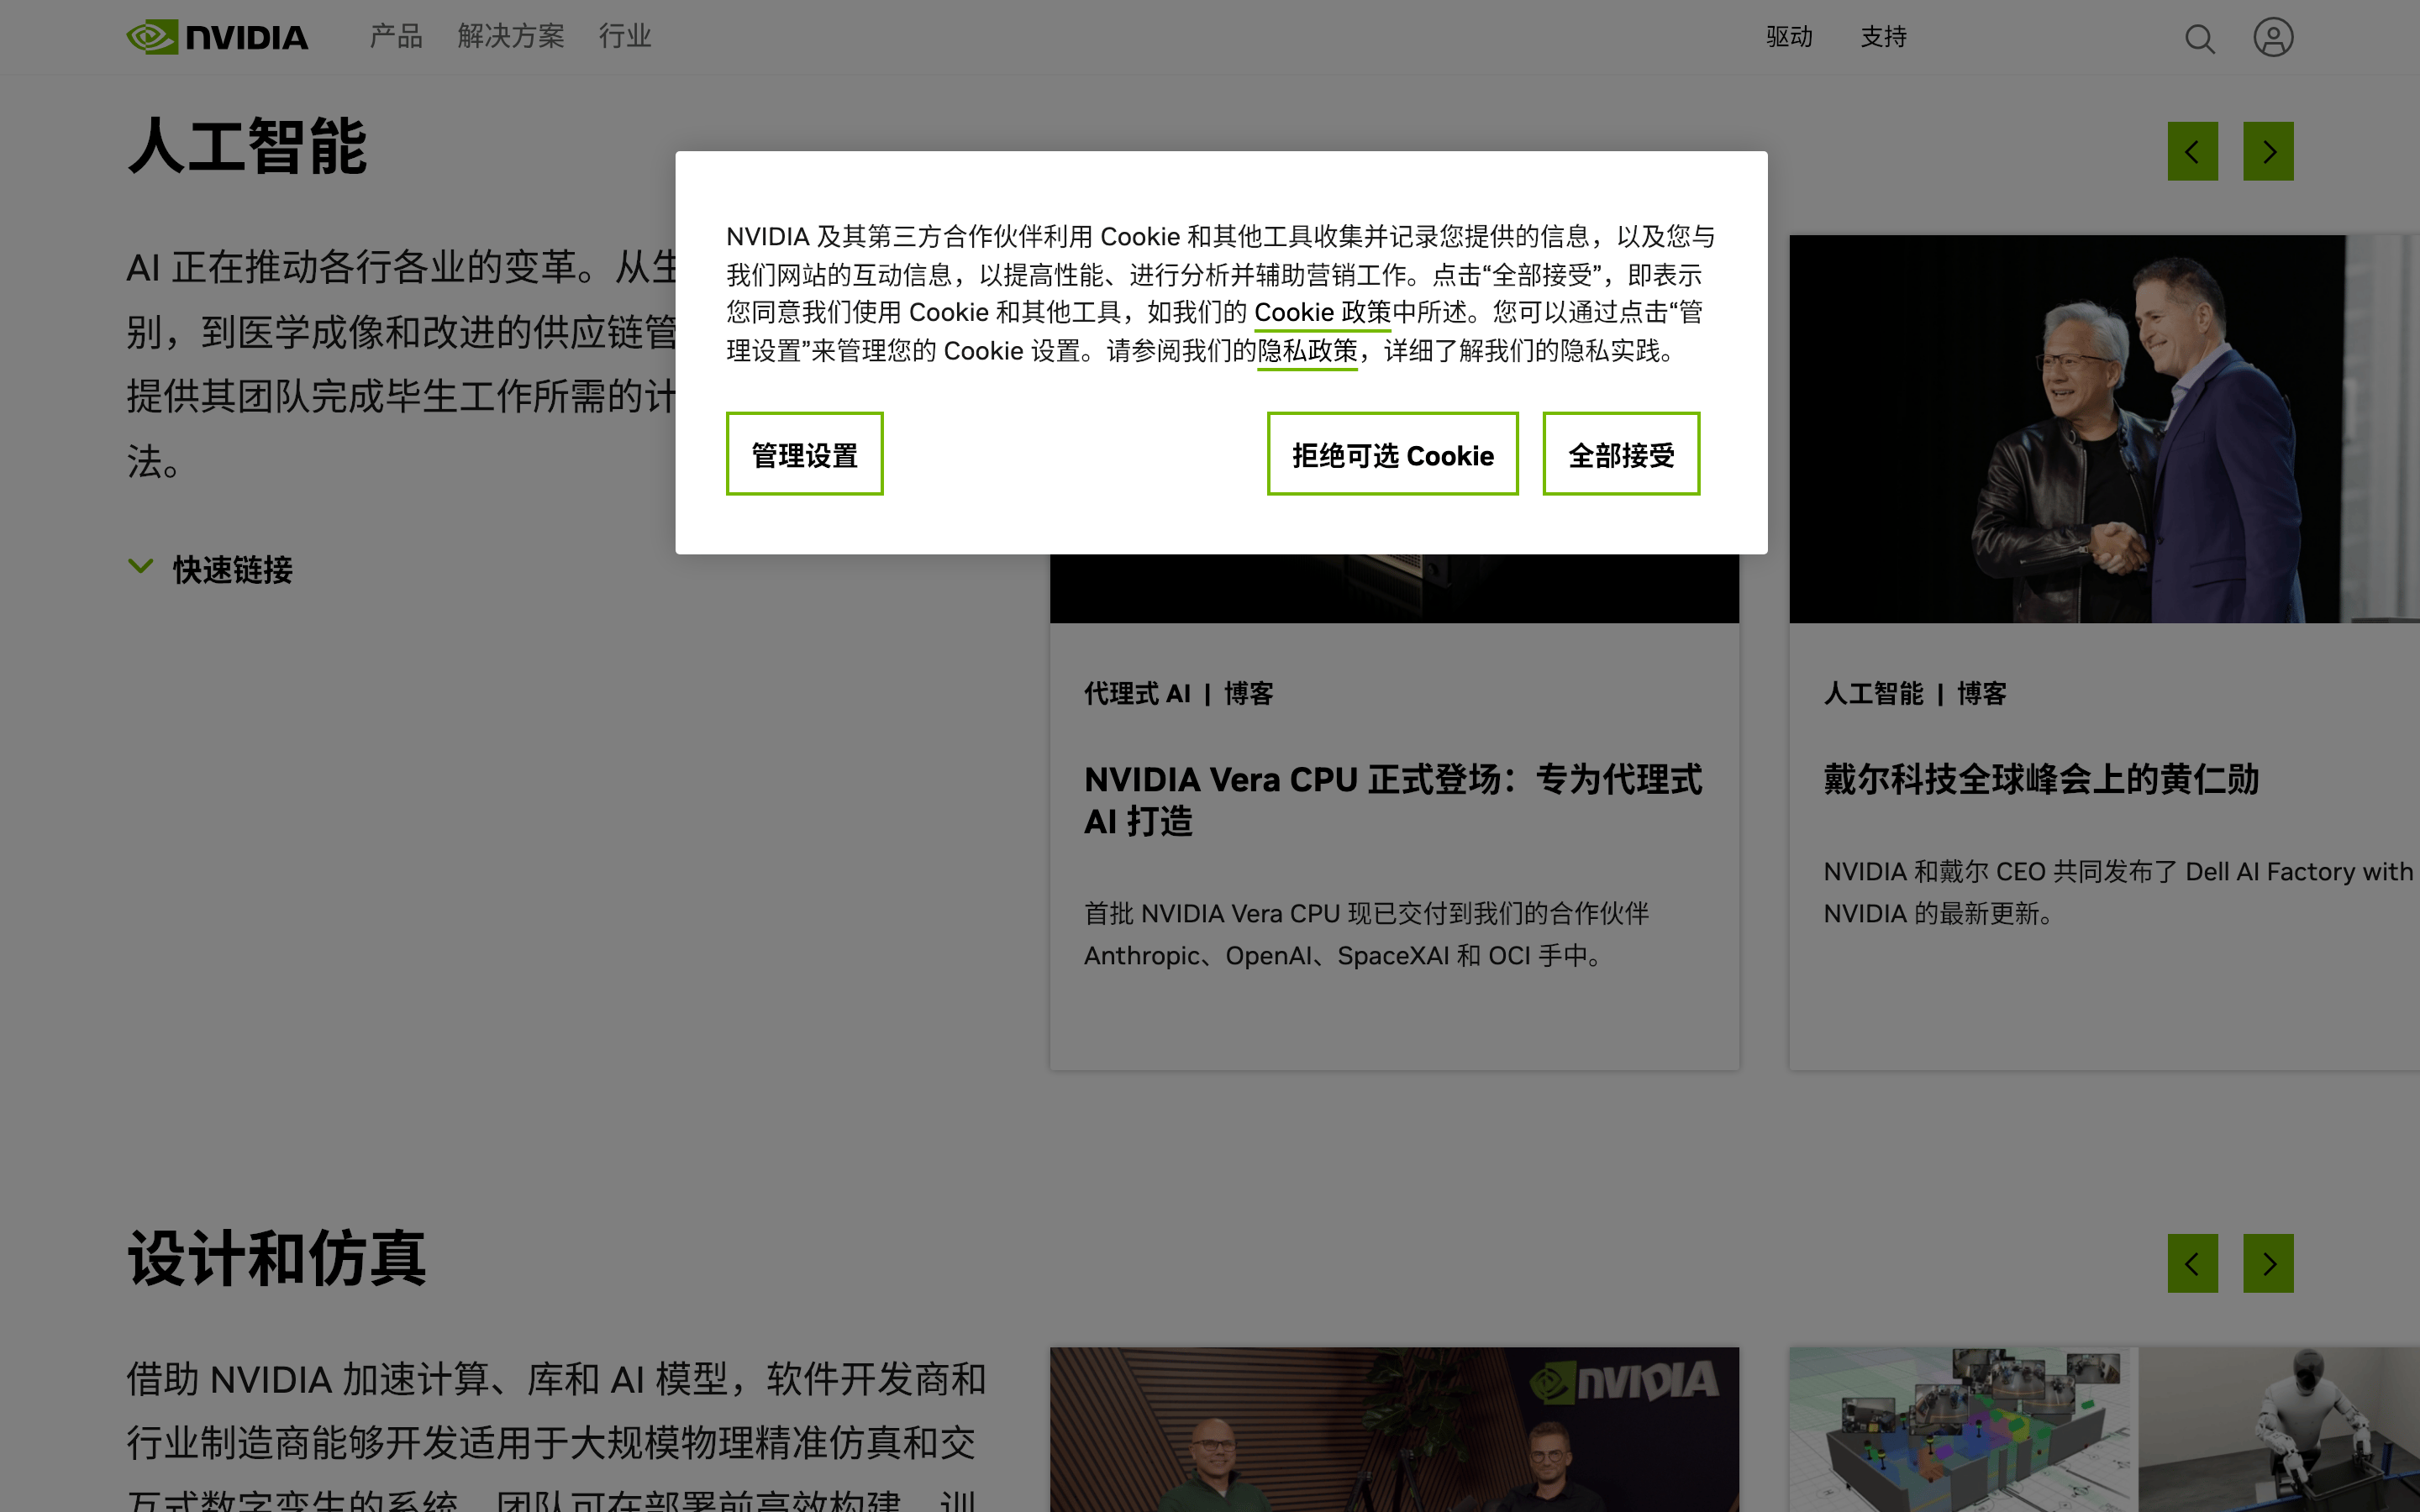
Task: Open the Cookie 政策 link
Action: pos(1322,313)
